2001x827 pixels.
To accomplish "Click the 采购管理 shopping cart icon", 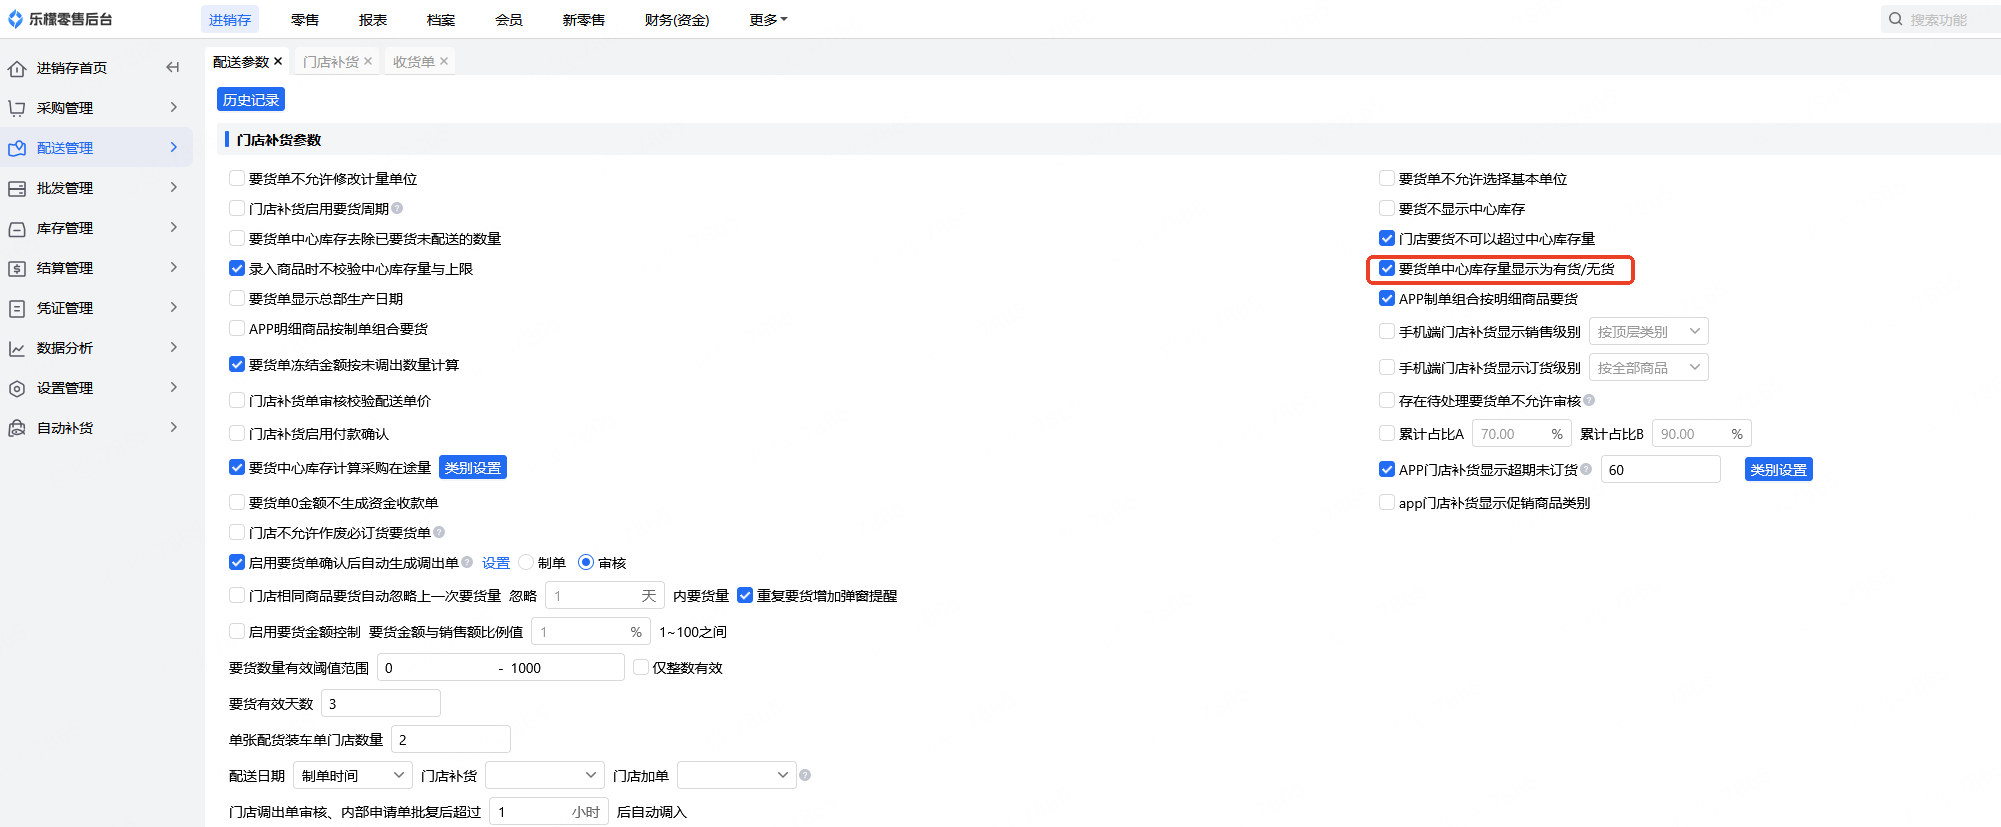I will tap(17, 108).
